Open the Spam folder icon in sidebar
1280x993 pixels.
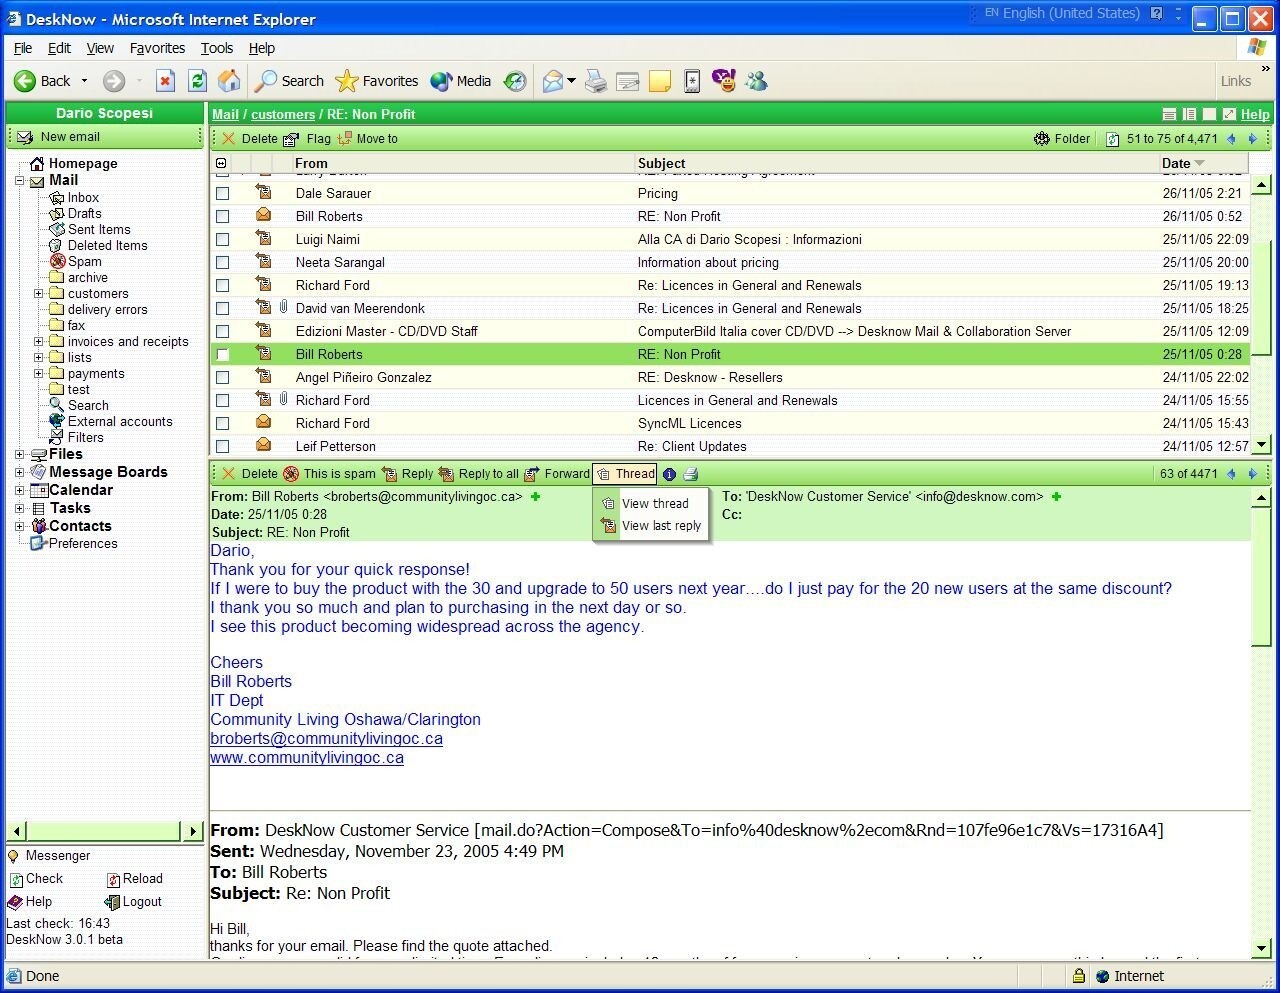[x=57, y=261]
